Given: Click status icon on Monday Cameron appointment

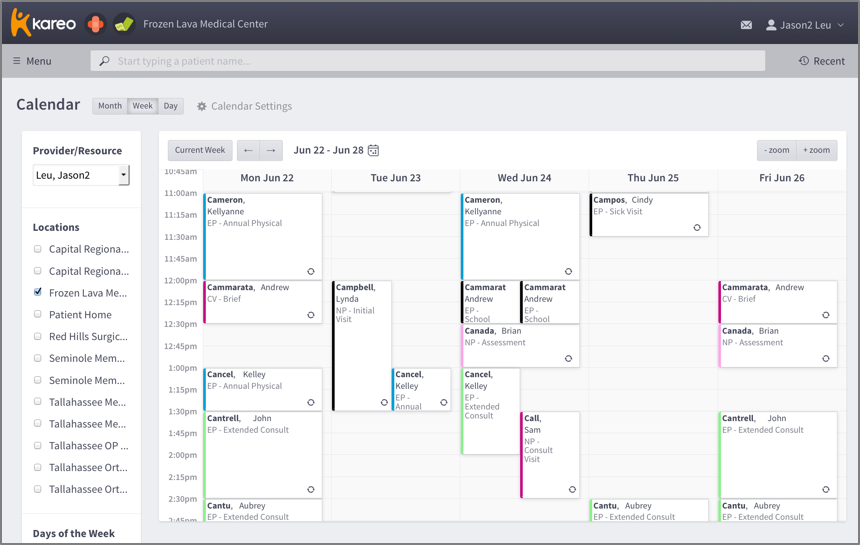Looking at the screenshot, I should pos(311,271).
